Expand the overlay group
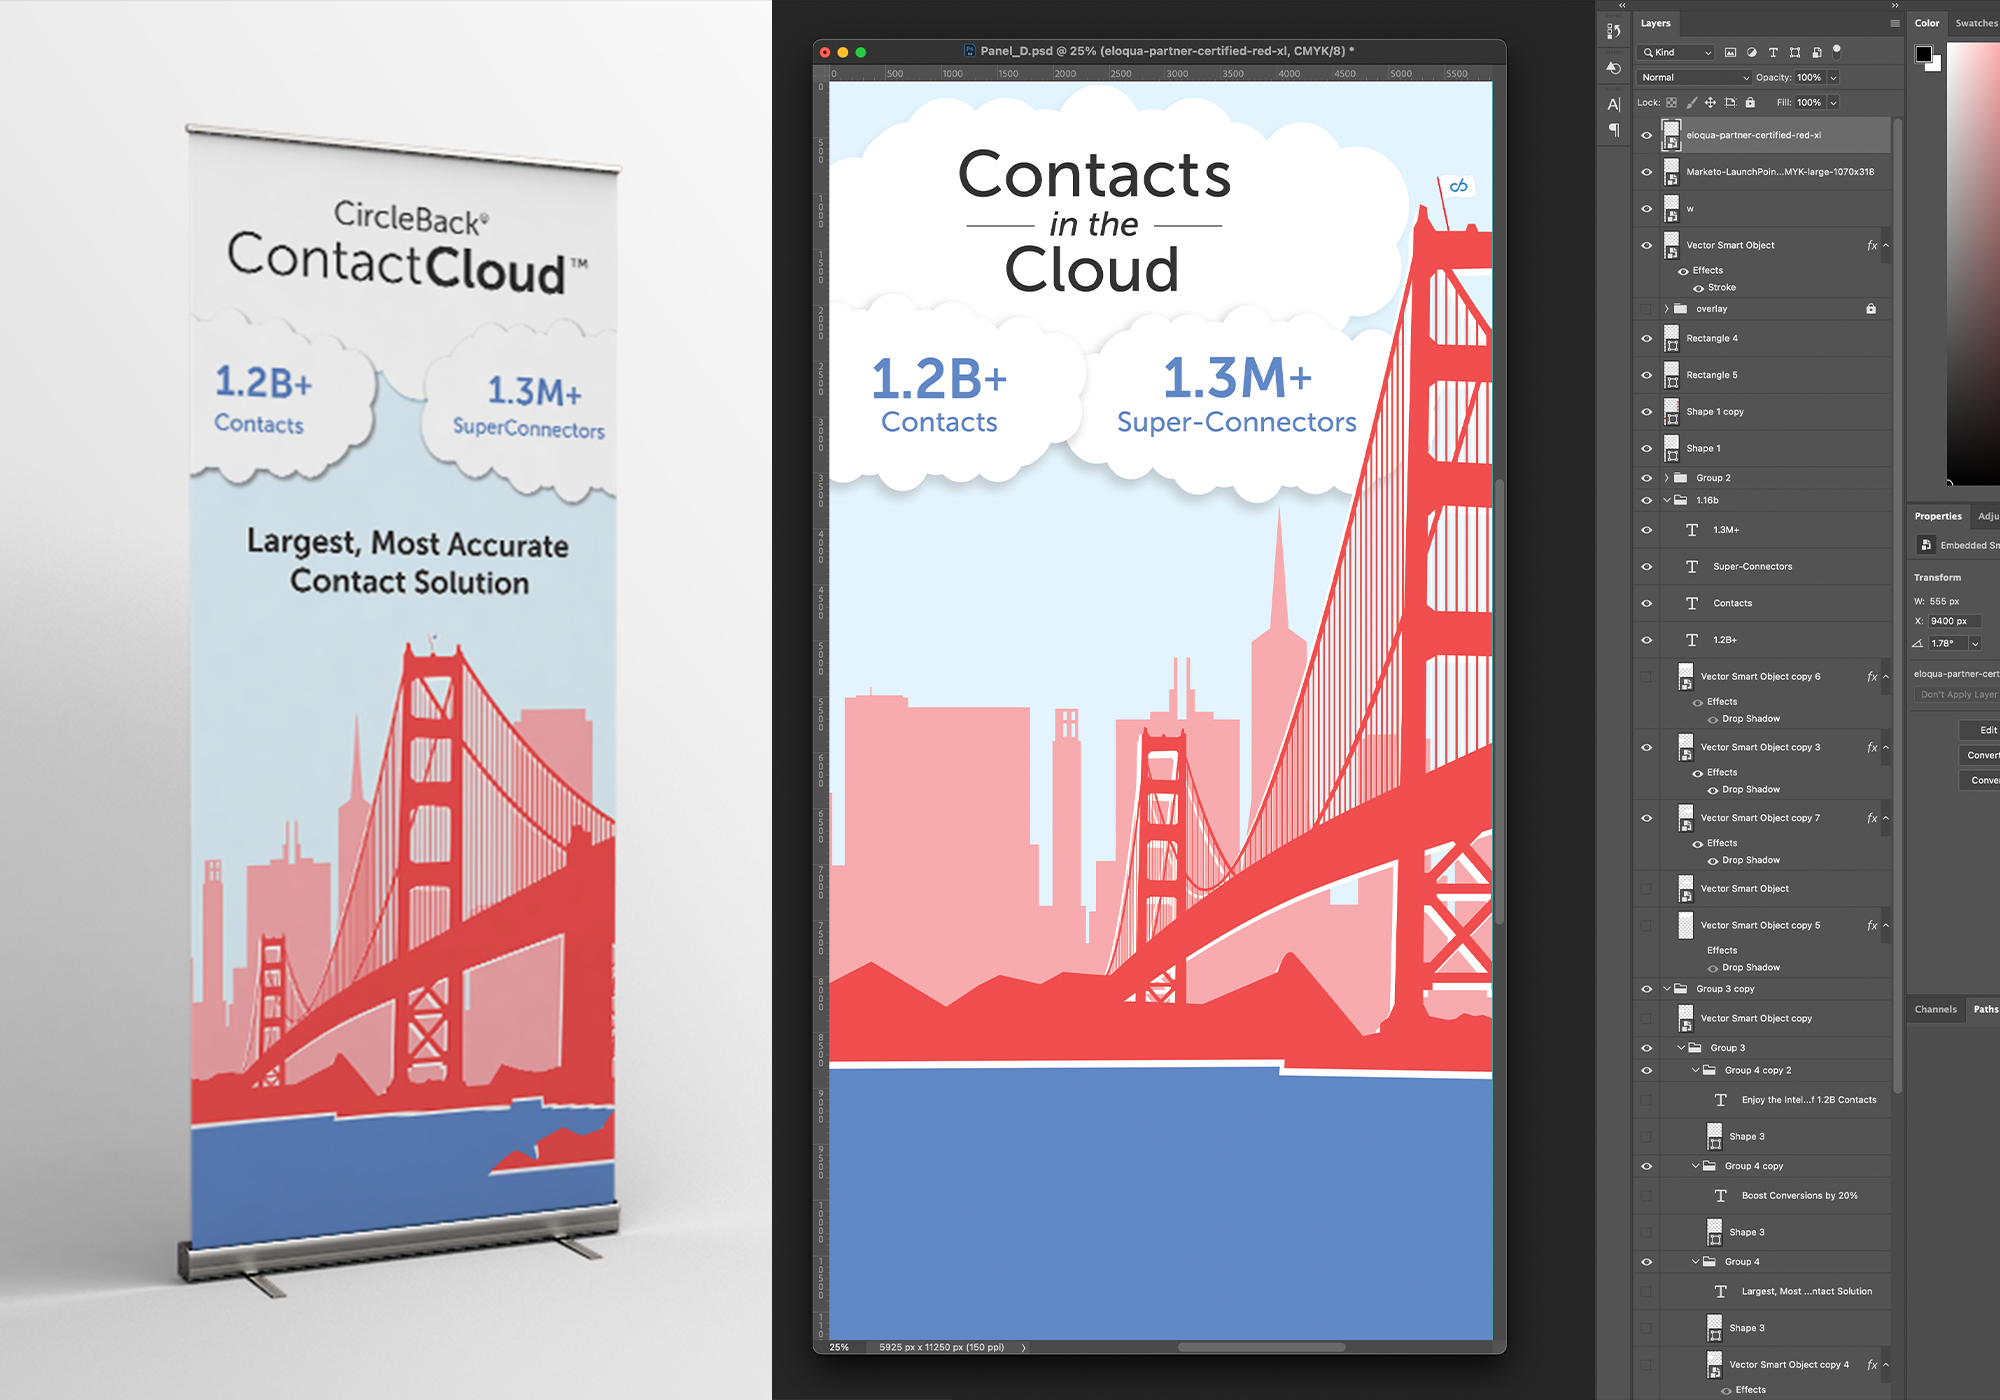 click(1666, 309)
